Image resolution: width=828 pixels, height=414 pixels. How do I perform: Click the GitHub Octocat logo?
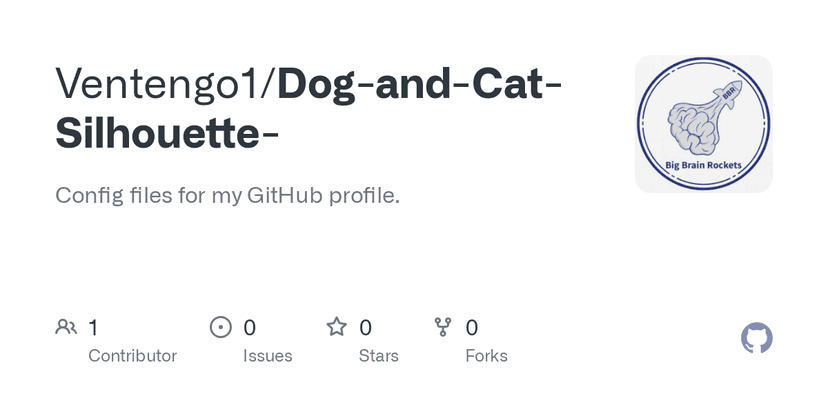(757, 338)
